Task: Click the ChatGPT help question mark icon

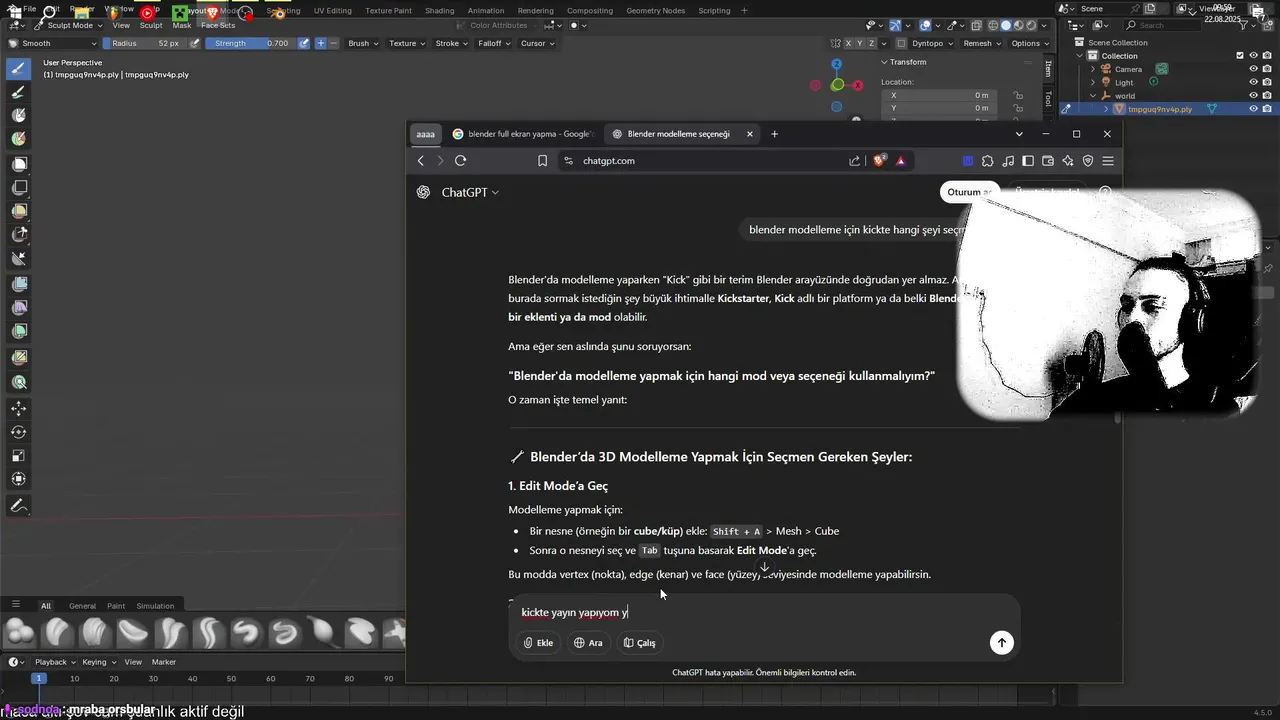Action: [x=1105, y=192]
